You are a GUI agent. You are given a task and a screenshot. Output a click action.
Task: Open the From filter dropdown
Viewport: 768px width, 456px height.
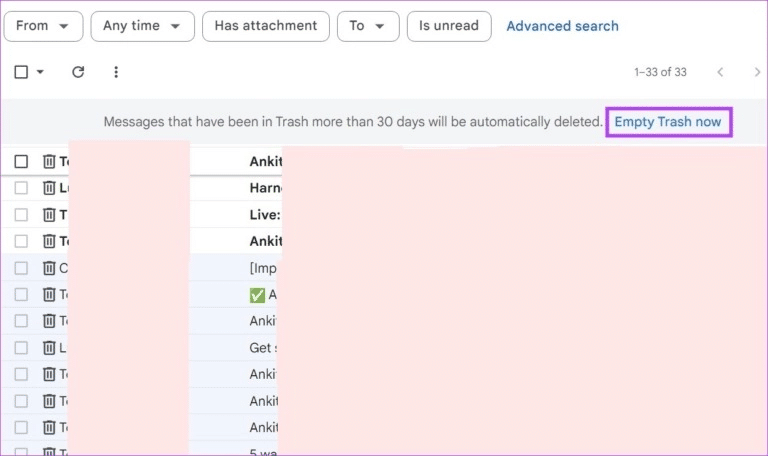(x=44, y=26)
